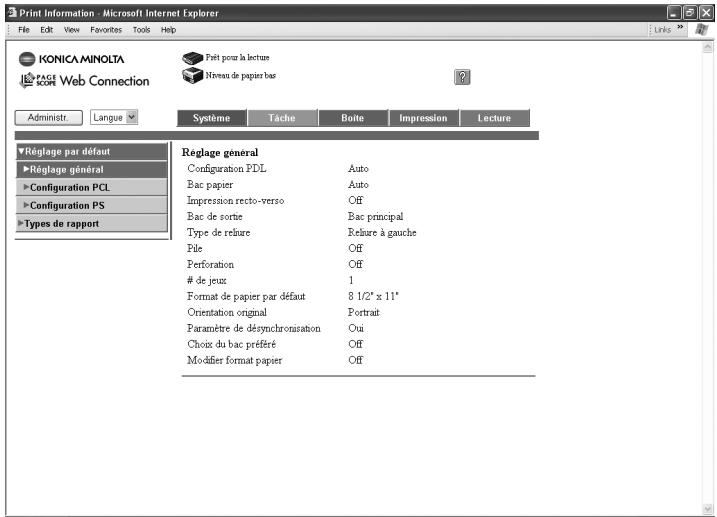Click the low paper level printer icon
717x517 pixels.
193,75
